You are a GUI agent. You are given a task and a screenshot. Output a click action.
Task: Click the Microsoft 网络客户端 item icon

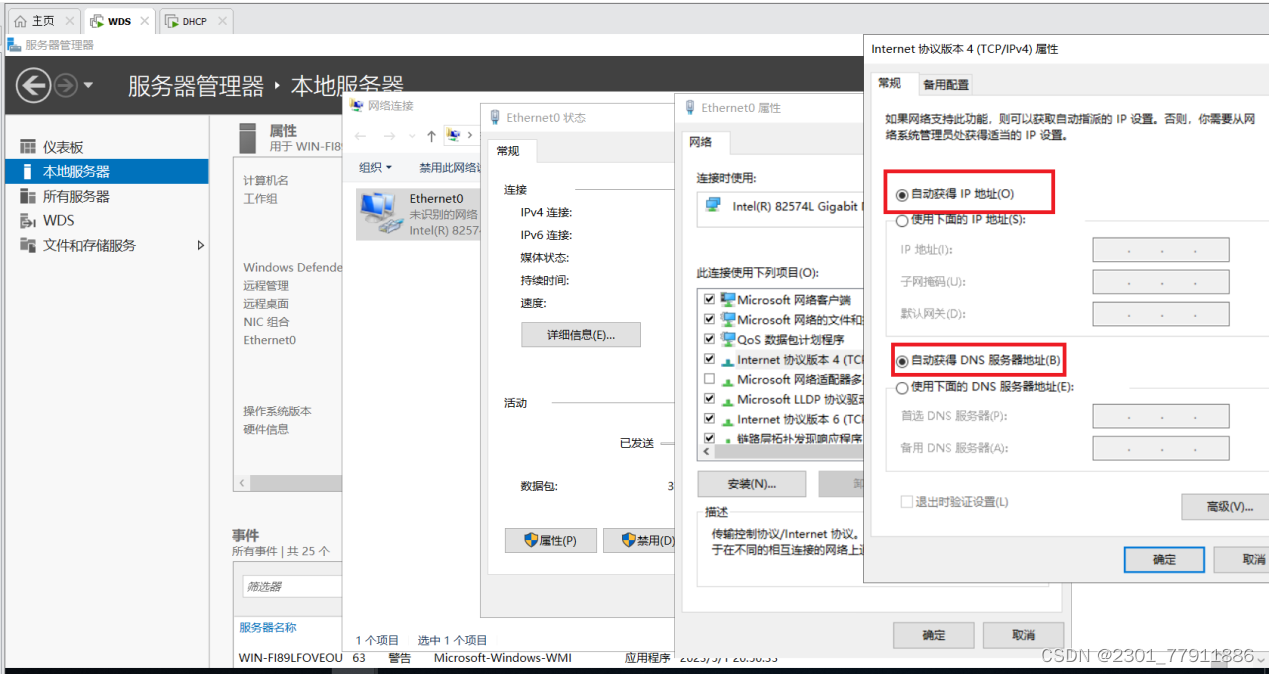pos(728,299)
